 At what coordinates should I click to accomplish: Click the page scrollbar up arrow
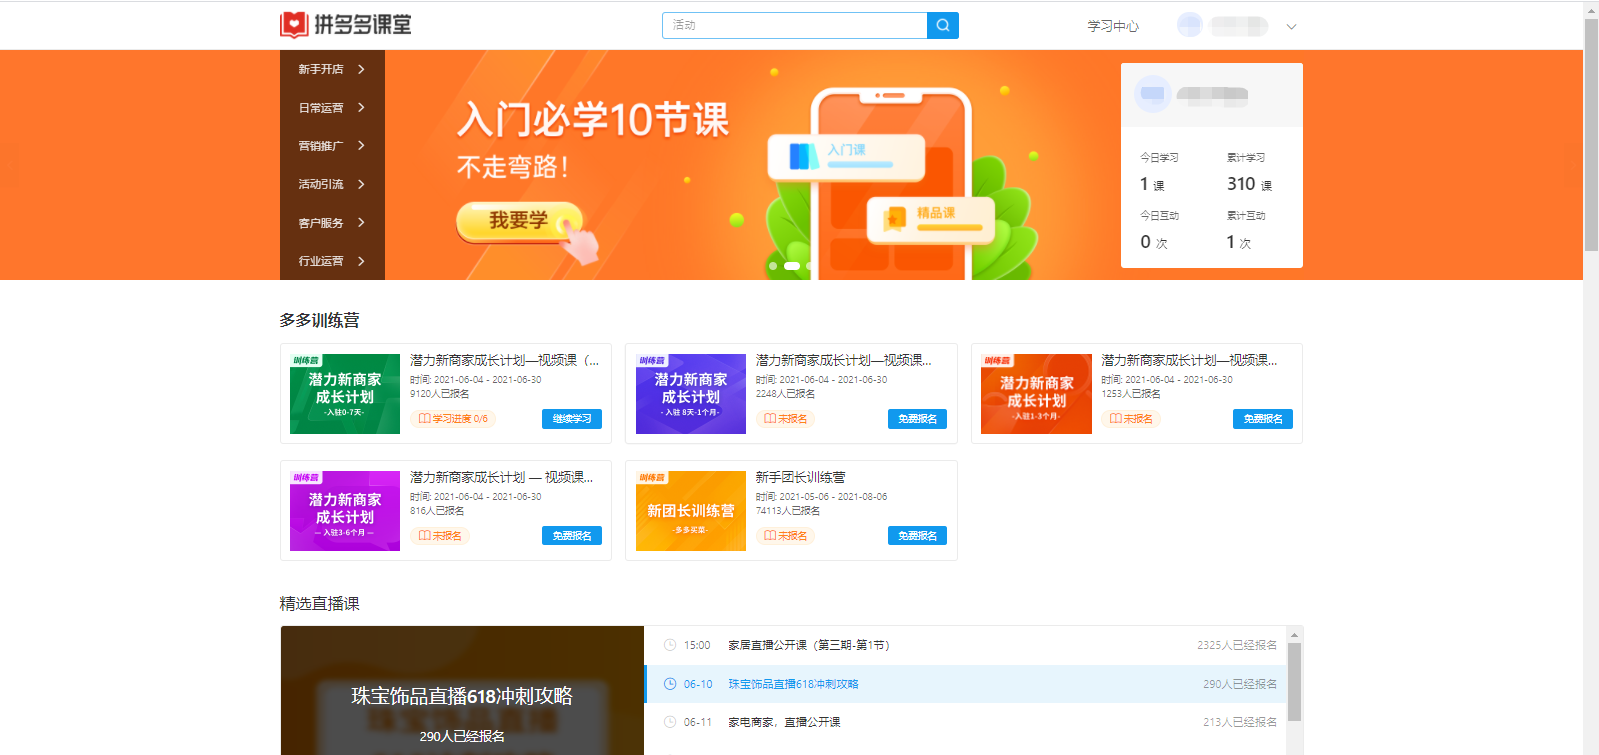[1591, 9]
